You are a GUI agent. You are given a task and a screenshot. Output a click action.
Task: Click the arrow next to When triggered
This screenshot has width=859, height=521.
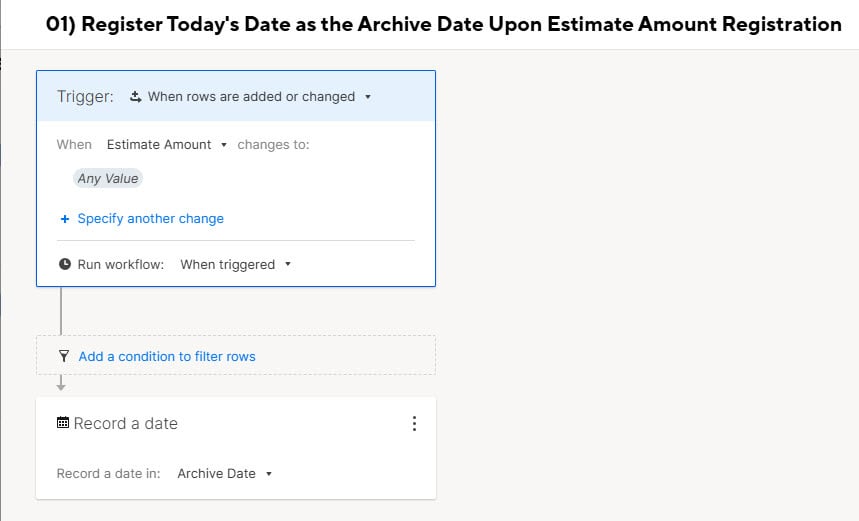click(288, 264)
